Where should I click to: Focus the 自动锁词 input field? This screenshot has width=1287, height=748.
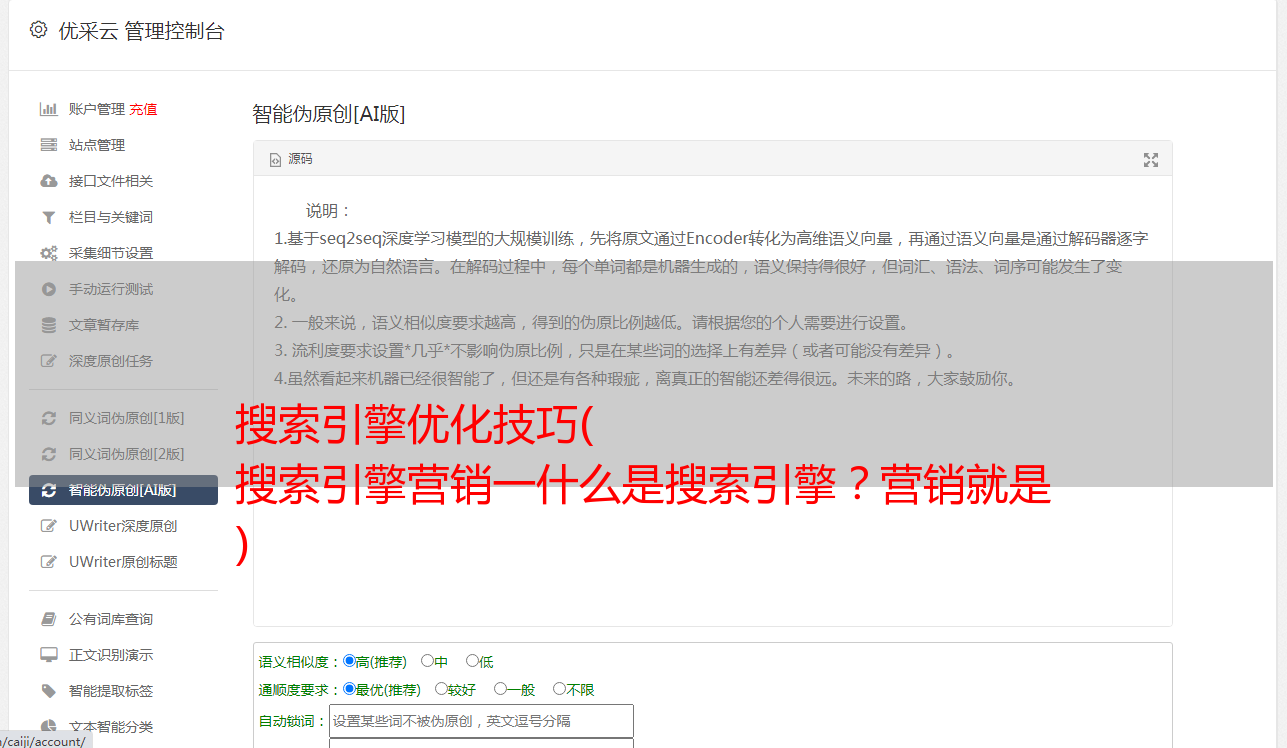pyautogui.click(x=481, y=721)
